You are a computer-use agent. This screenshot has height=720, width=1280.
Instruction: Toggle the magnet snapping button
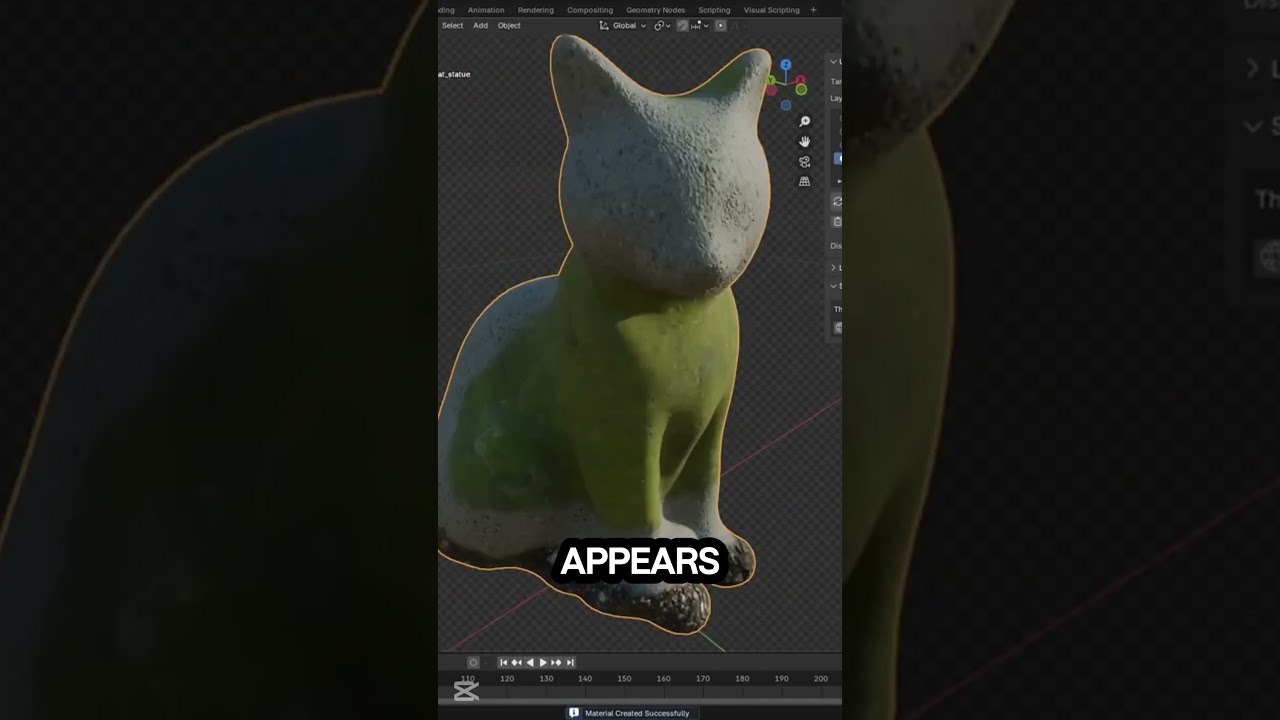(x=682, y=26)
